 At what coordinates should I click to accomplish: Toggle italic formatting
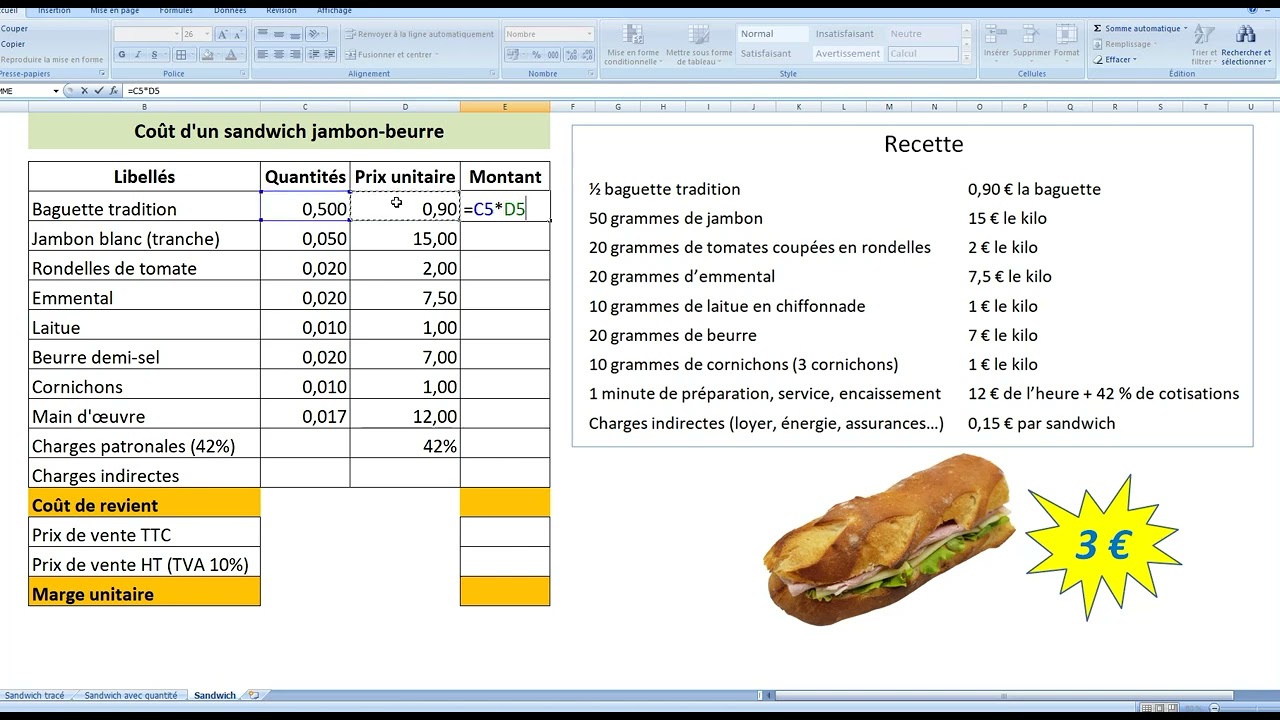click(137, 54)
